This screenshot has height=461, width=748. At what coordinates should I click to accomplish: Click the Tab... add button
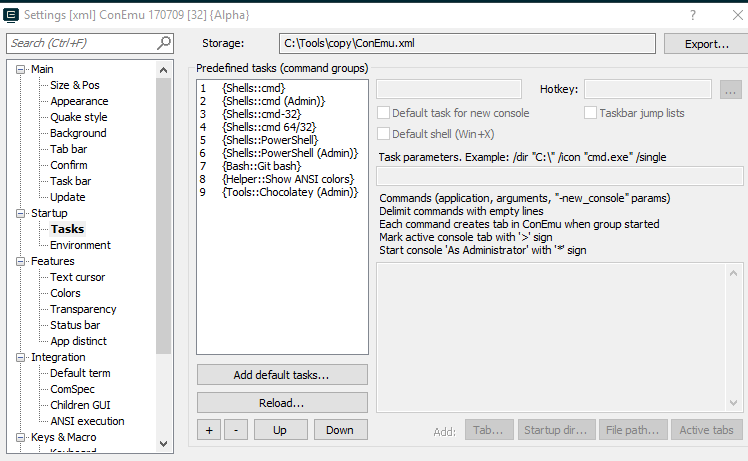click(x=489, y=430)
